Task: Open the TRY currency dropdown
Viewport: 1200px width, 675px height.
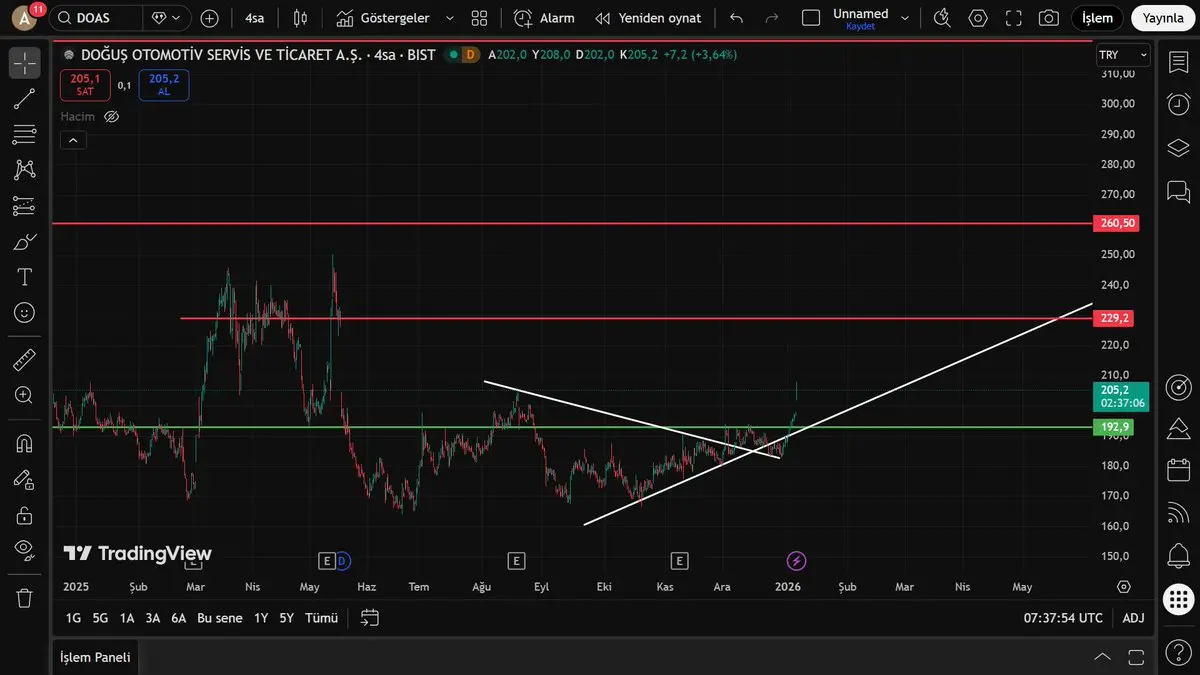Action: 1117,55
